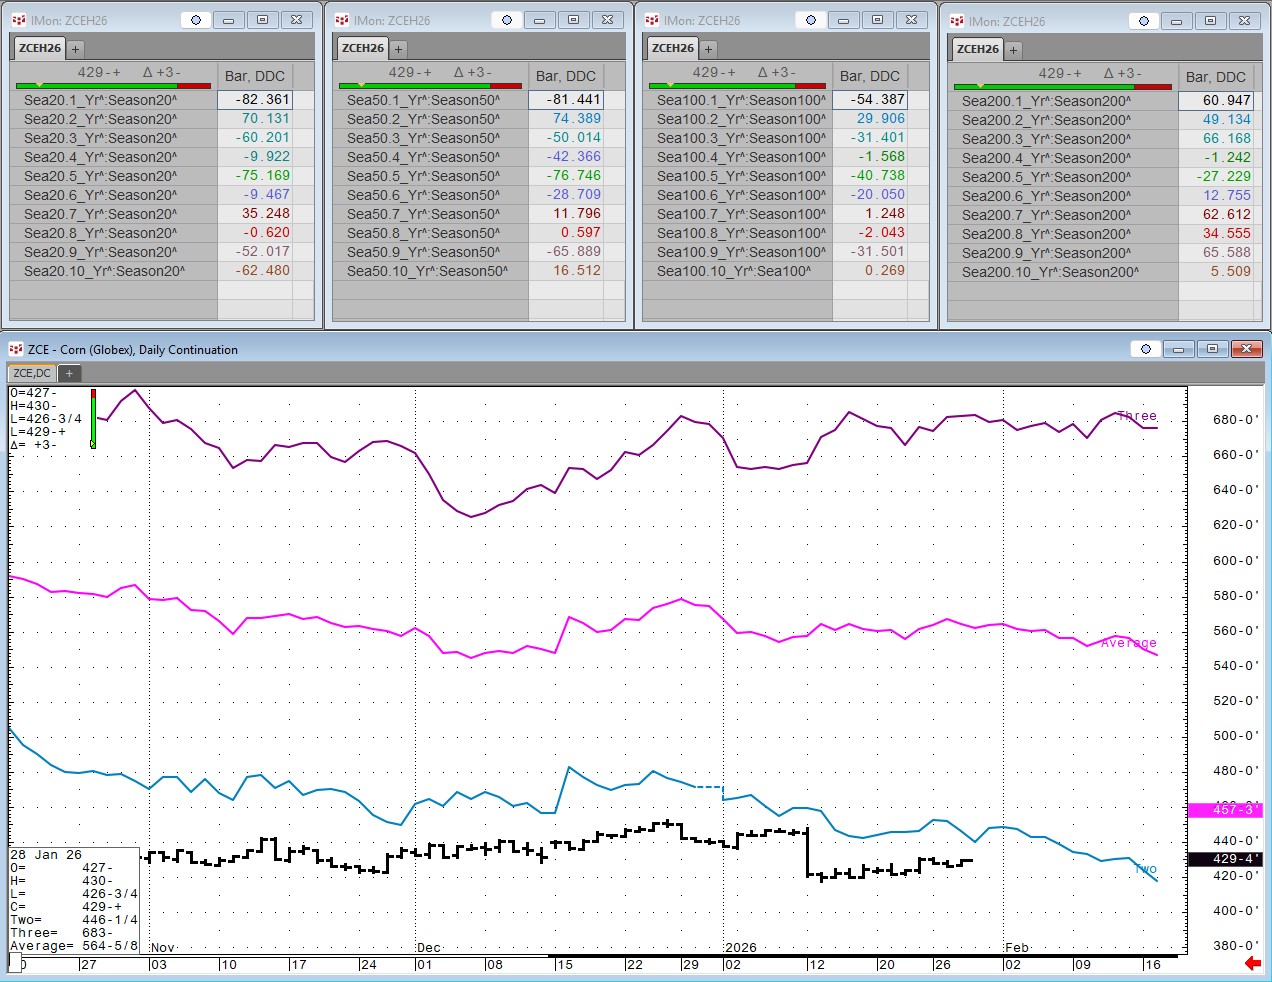Select the Sea50.7_Yr^:Season50^ row
The image size is (1272, 982).
[x=423, y=214]
